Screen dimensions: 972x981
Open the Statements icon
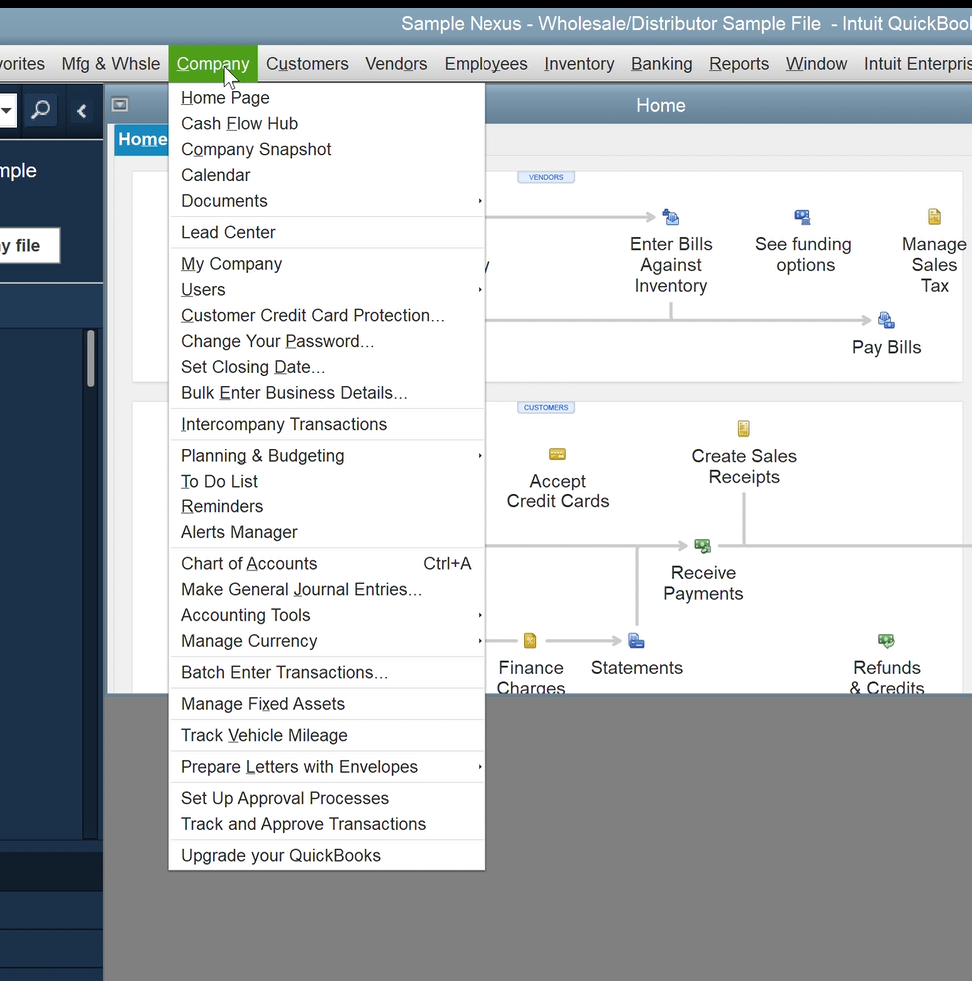coord(636,641)
